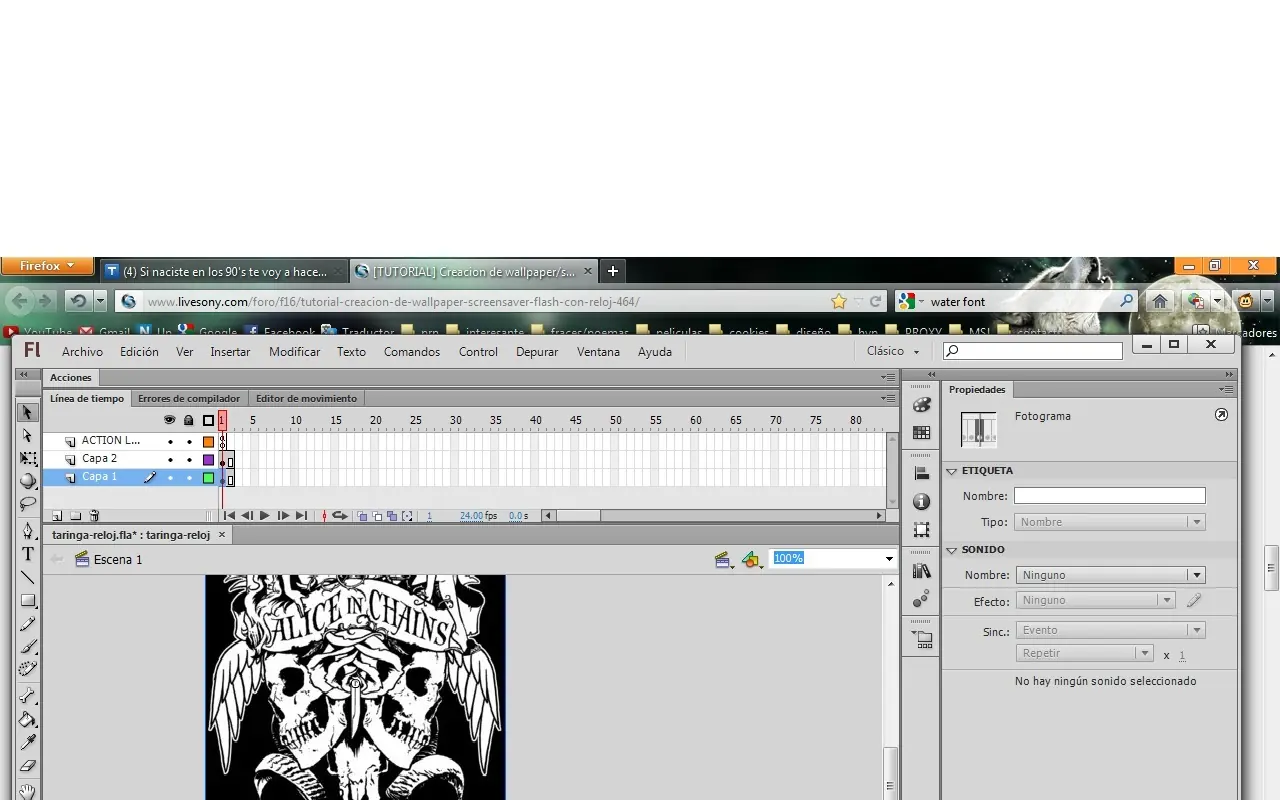Click padlock header to lock all layers
The height and width of the screenshot is (800, 1280).
point(188,420)
